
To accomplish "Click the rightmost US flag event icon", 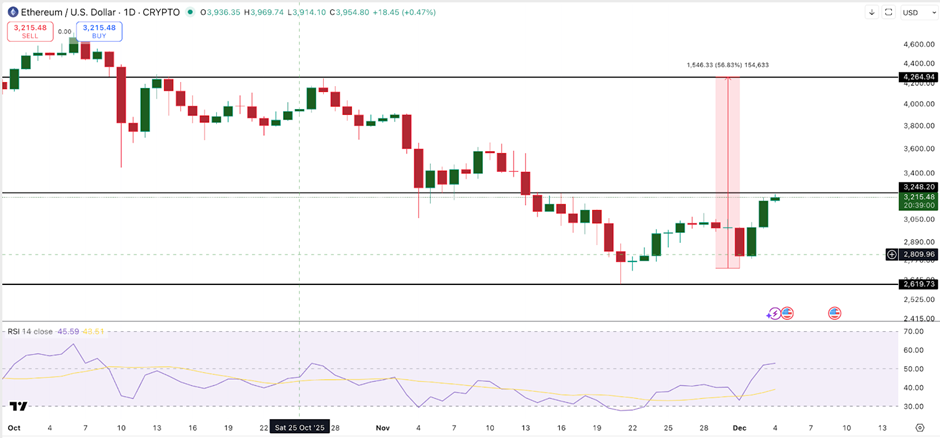I will click(834, 313).
